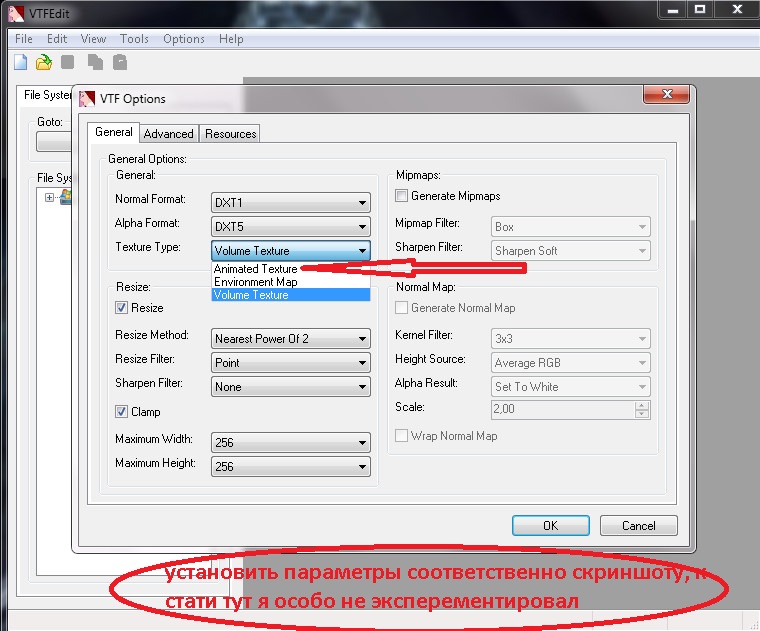Open the Alpha Format DXT5 dropdown
This screenshot has width=760, height=631.
[x=291, y=226]
